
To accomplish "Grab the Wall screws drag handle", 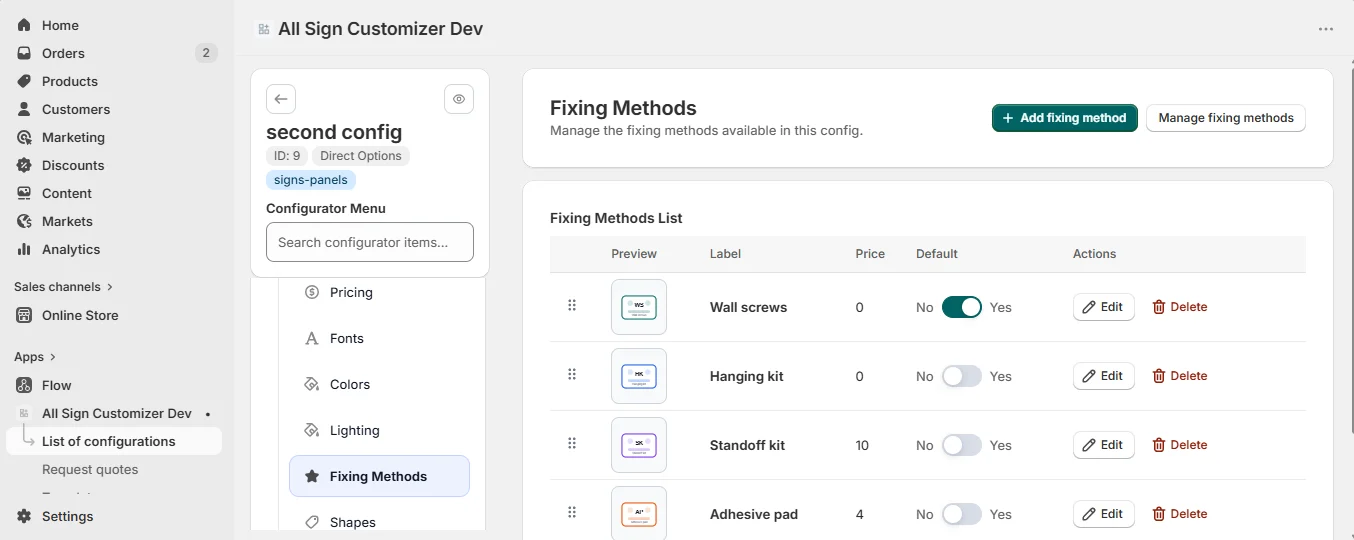I will [x=572, y=306].
